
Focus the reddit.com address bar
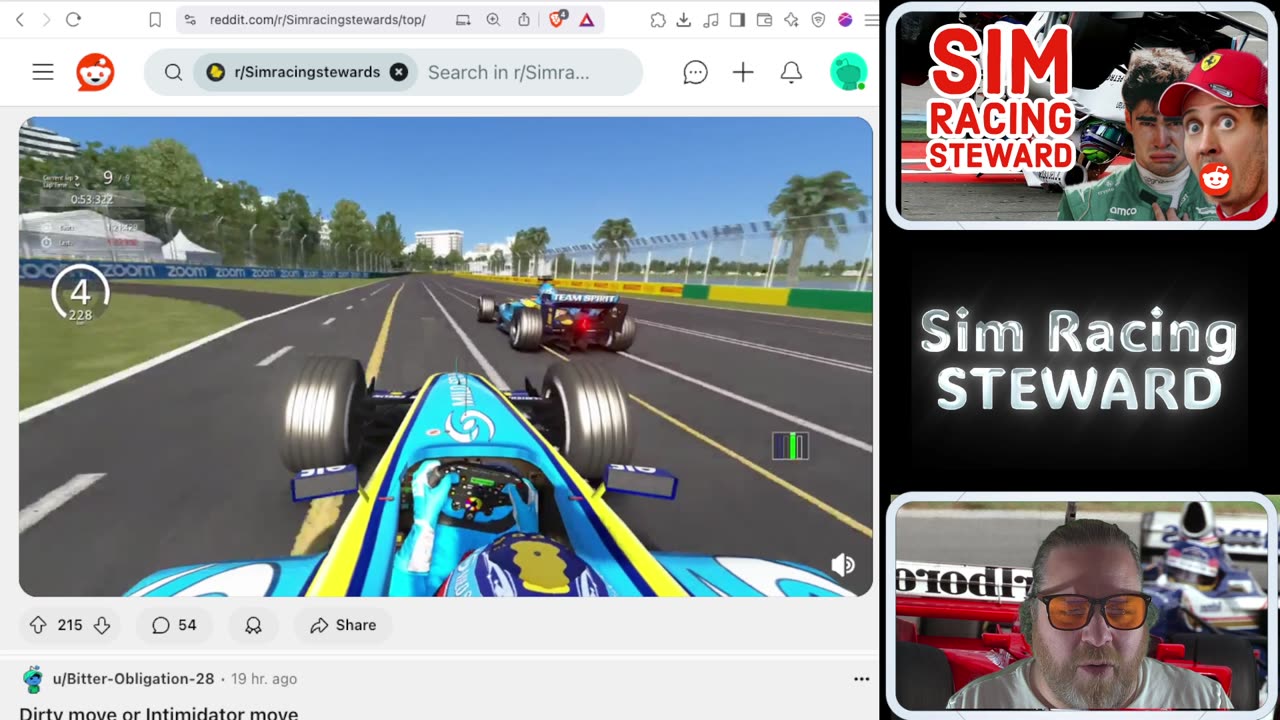[x=317, y=20]
